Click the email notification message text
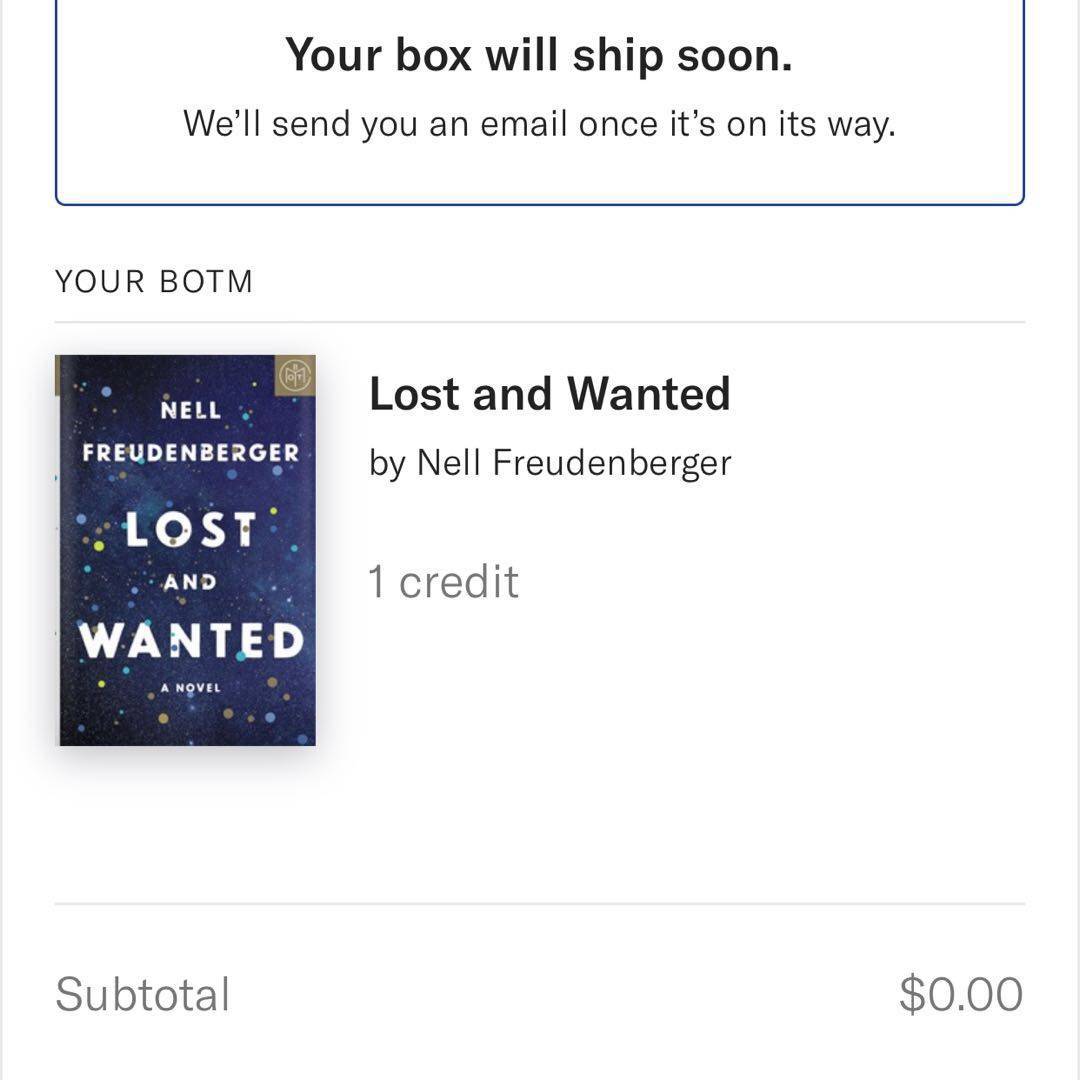The width and height of the screenshot is (1080, 1080). coord(539,124)
